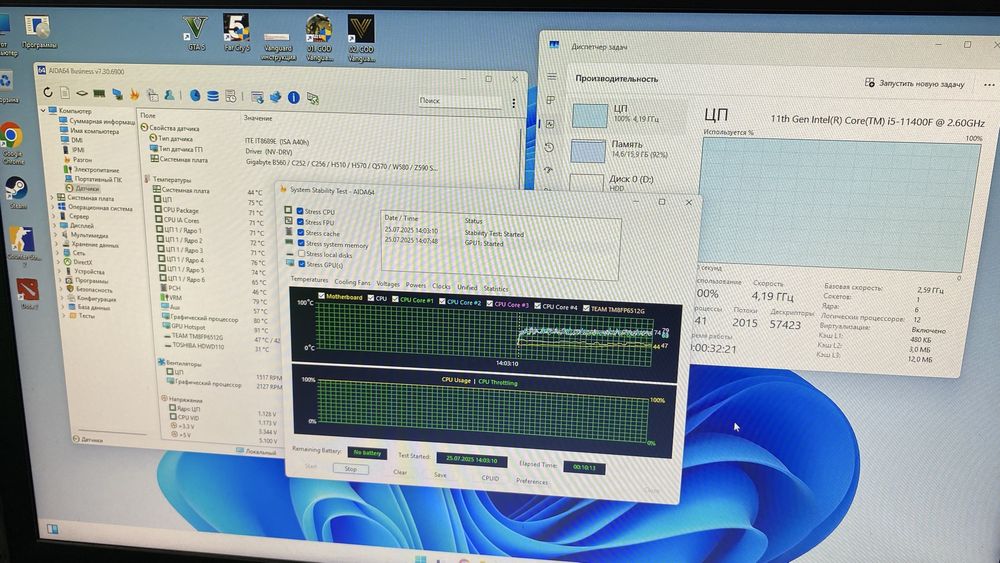Toggle Motherboard graph checkbox
The width and height of the screenshot is (1000, 563).
[321, 296]
